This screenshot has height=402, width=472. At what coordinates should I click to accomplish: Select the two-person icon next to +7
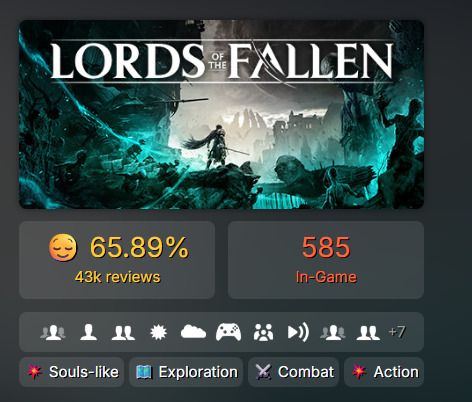tap(368, 332)
